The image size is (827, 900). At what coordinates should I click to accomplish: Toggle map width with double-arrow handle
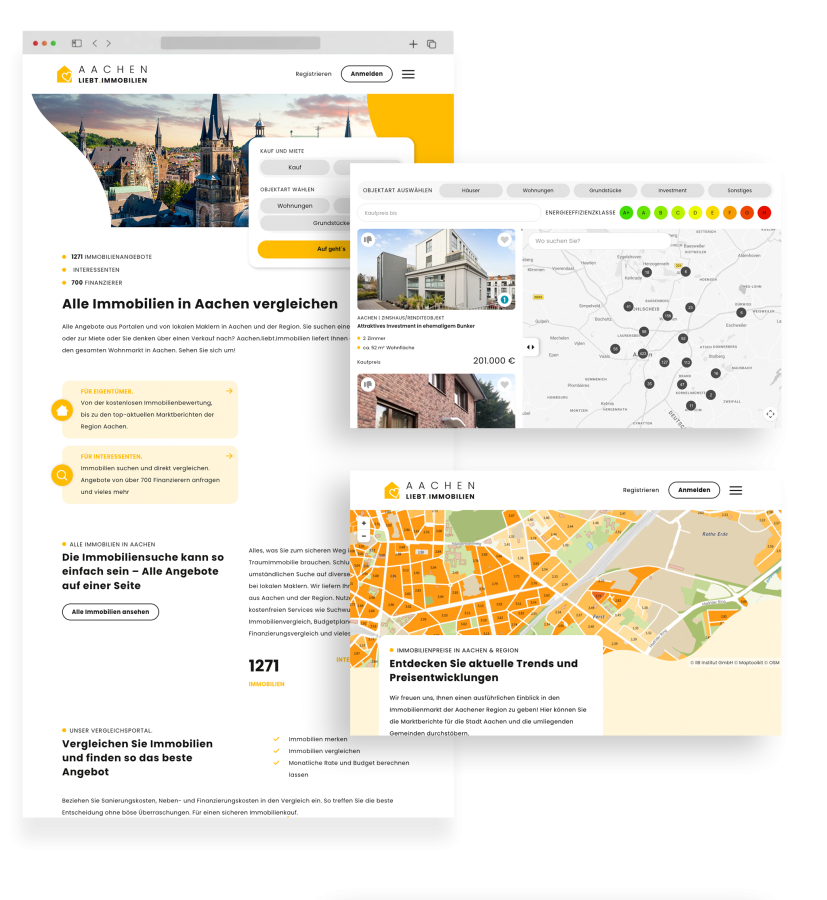coord(530,347)
